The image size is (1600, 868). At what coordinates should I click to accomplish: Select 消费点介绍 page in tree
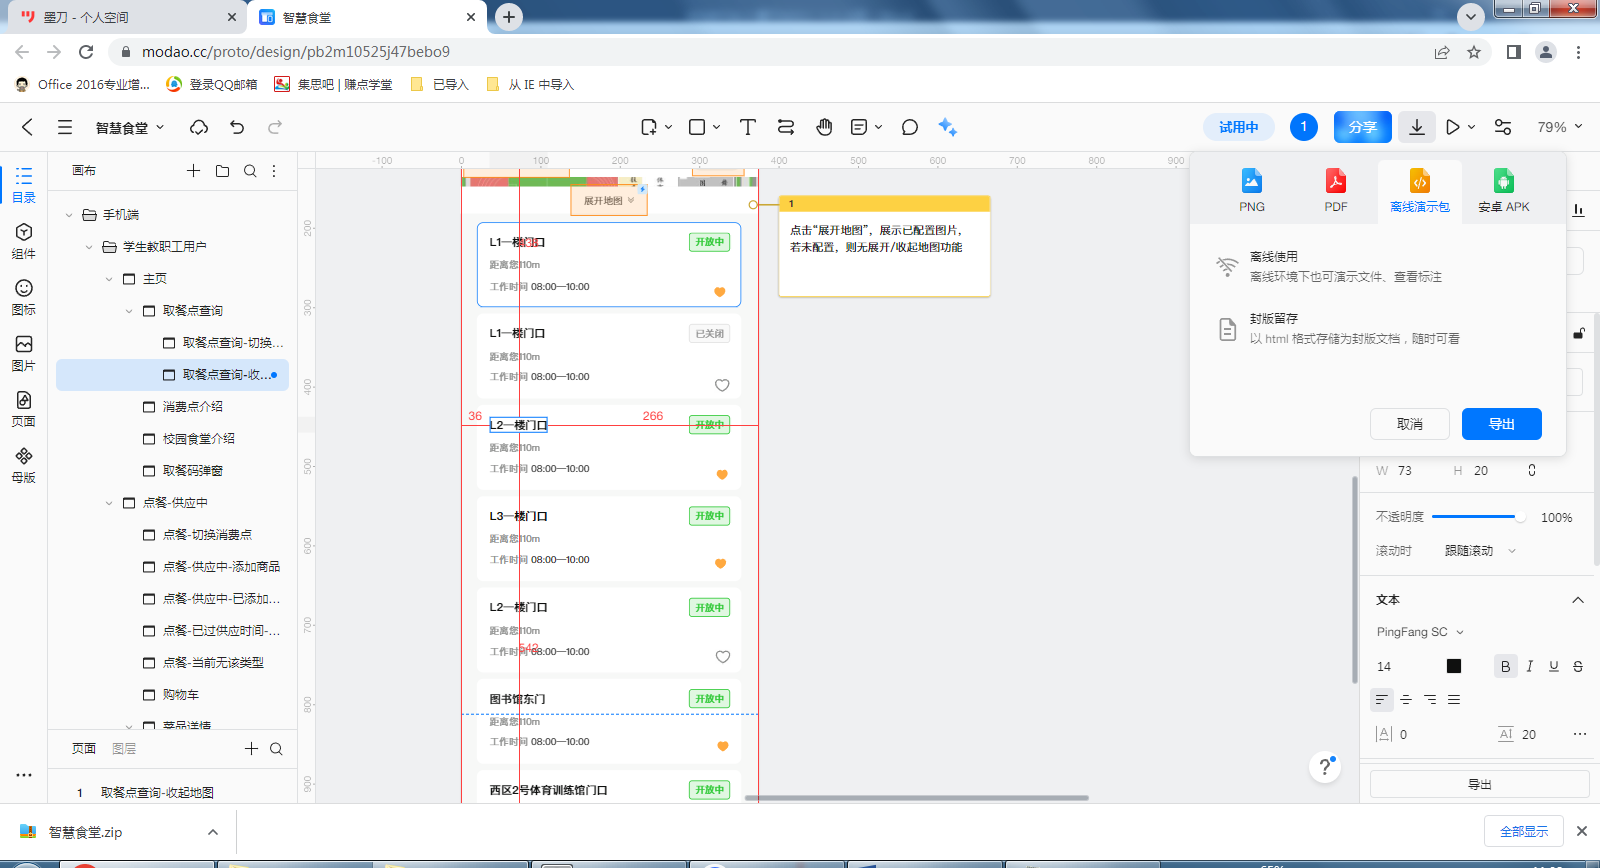tap(192, 407)
